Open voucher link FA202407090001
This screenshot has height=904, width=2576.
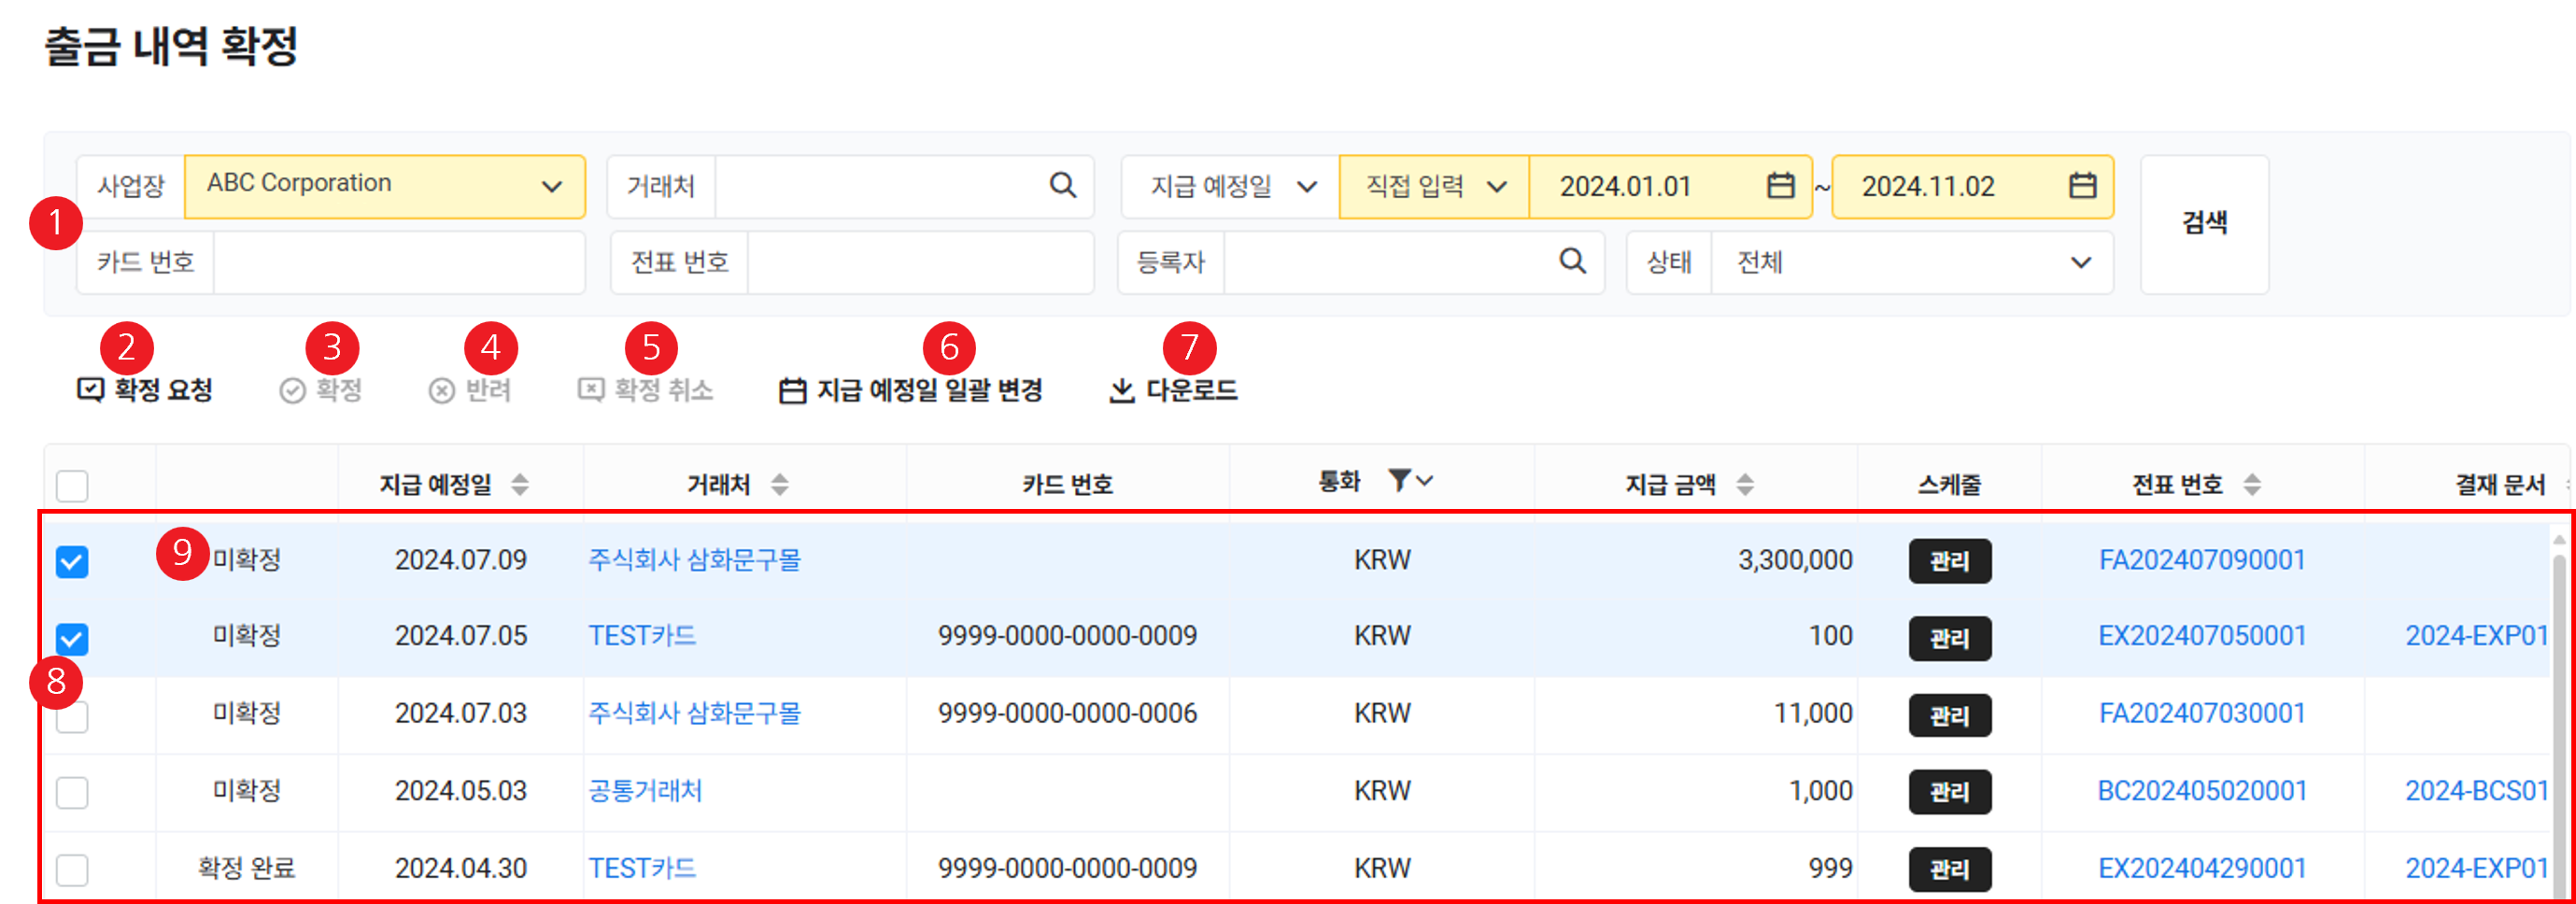[x=2201, y=560]
